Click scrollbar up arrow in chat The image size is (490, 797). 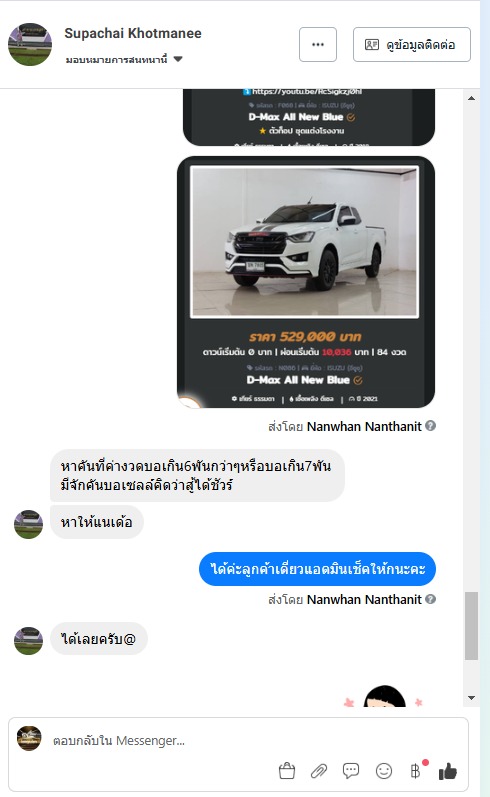471,98
